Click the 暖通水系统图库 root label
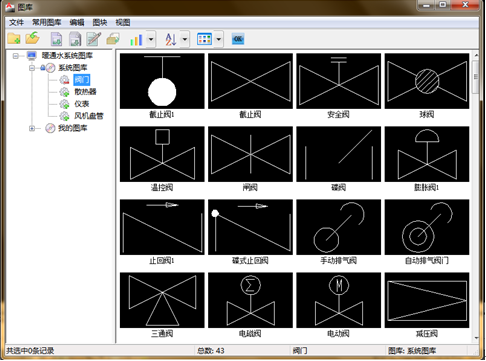 (67, 55)
